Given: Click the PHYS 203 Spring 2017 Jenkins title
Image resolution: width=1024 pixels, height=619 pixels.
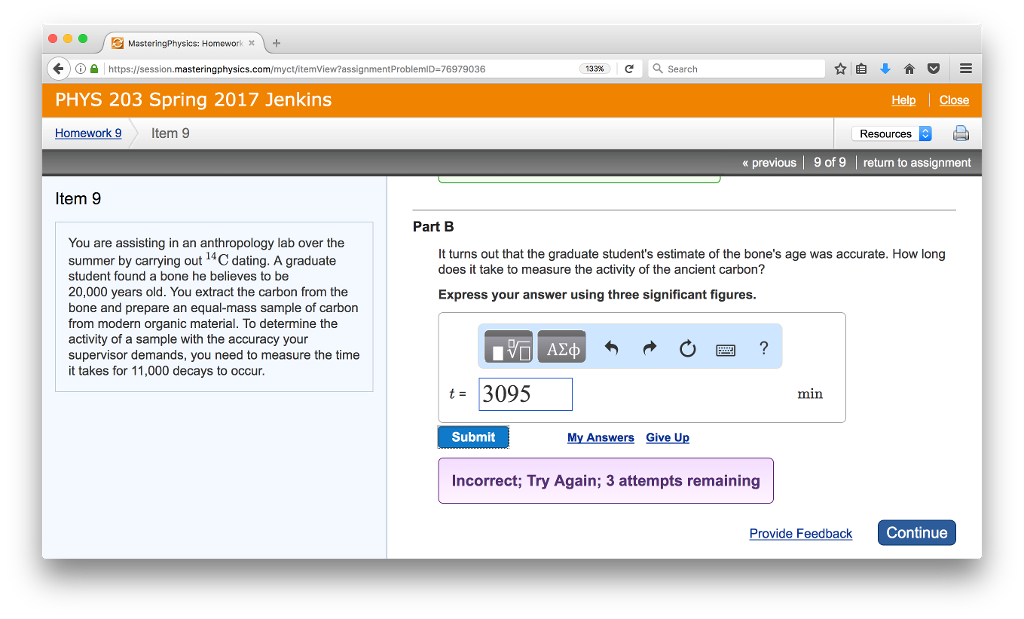Looking at the screenshot, I should [x=193, y=99].
